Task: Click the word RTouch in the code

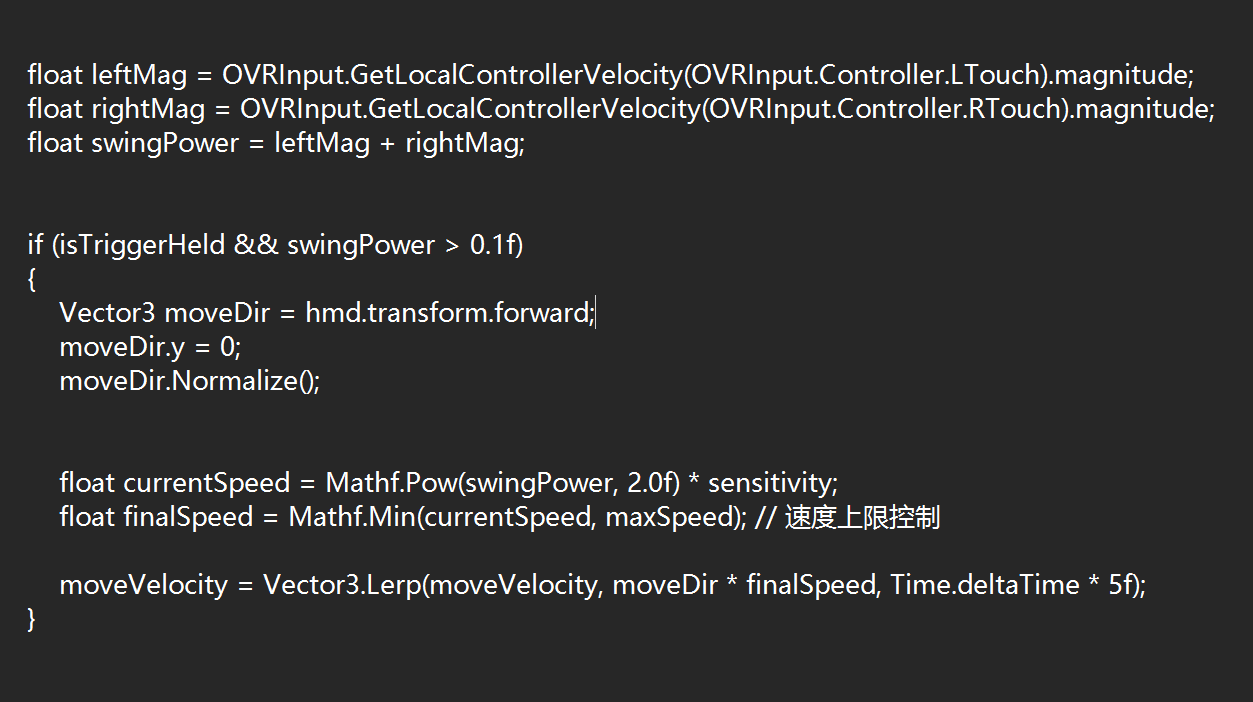Action: coord(1008,109)
